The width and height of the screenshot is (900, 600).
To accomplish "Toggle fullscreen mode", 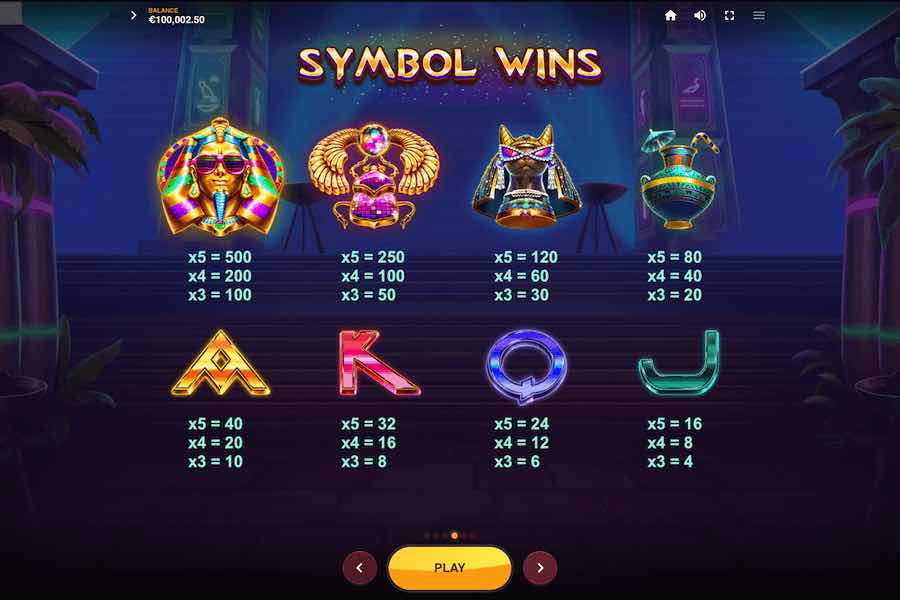I will (730, 16).
